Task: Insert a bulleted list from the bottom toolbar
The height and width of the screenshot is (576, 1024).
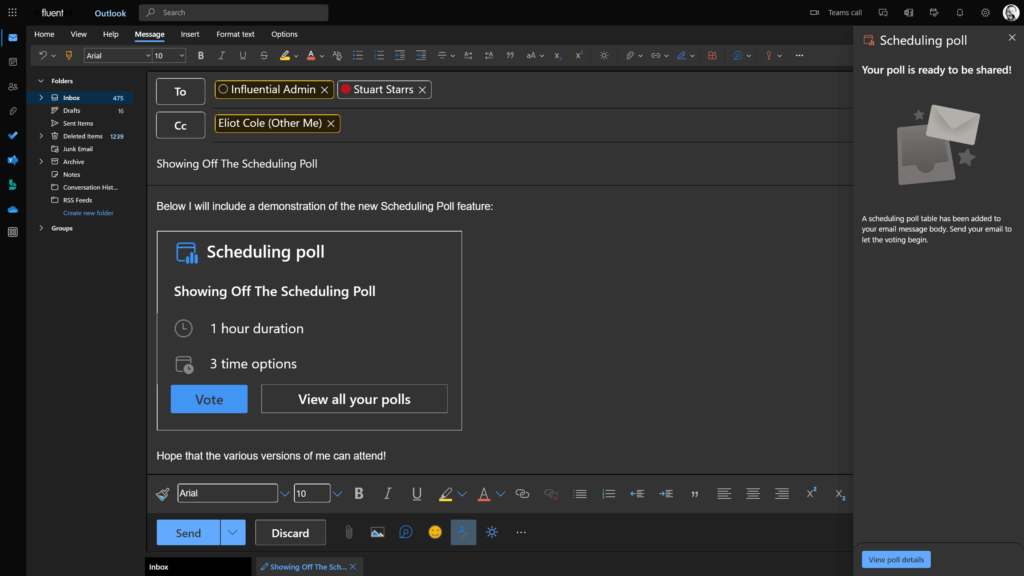Action: (x=579, y=493)
